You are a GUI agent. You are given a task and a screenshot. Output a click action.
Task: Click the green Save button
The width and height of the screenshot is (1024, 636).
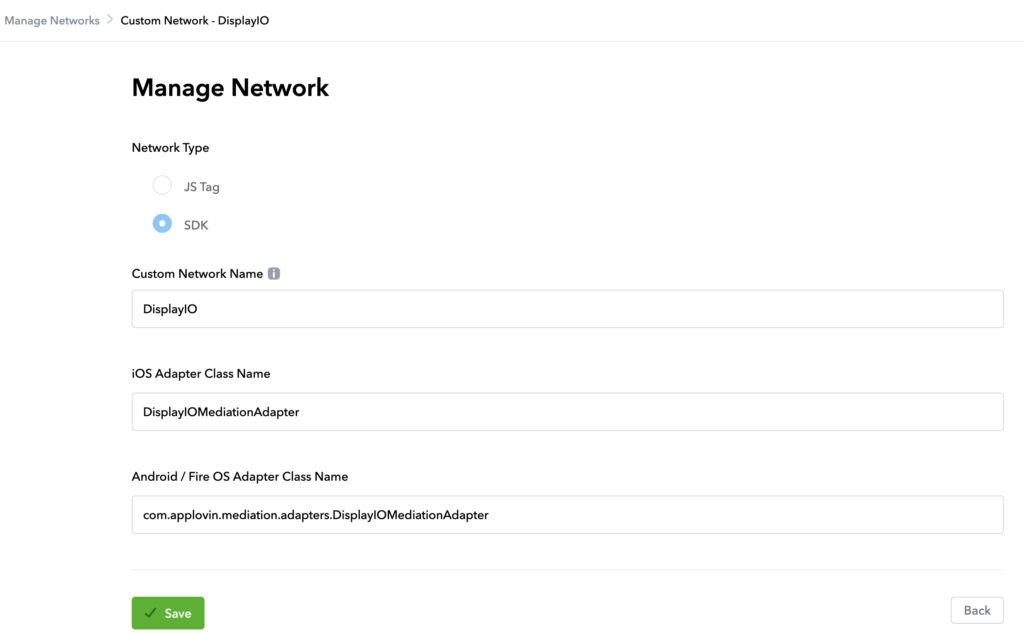(168, 613)
